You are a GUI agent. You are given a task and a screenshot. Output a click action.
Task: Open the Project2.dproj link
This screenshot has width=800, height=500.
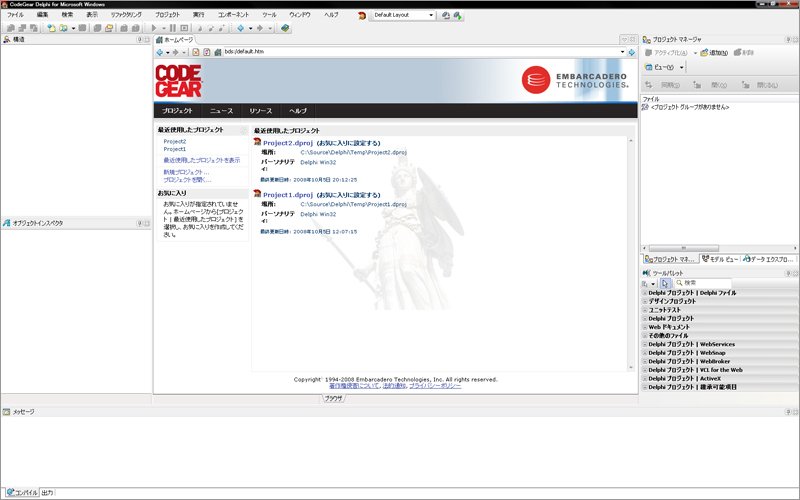pyautogui.click(x=288, y=143)
